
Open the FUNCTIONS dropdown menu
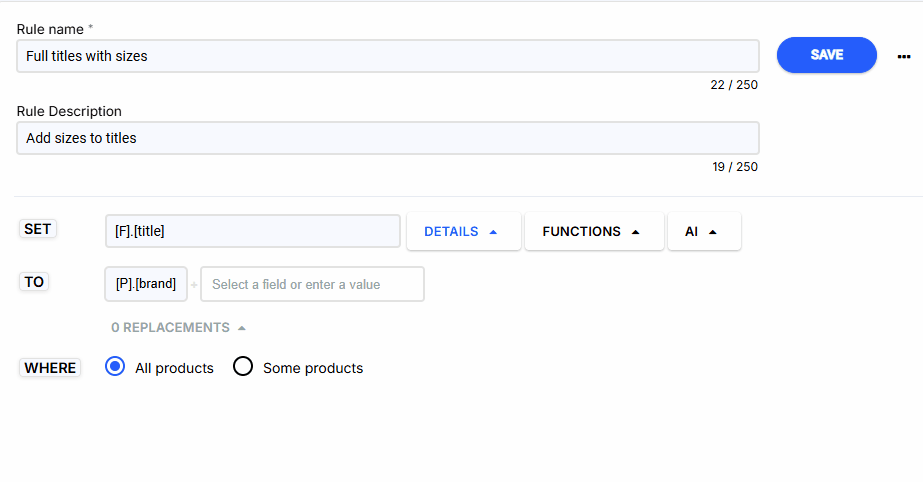(x=593, y=231)
